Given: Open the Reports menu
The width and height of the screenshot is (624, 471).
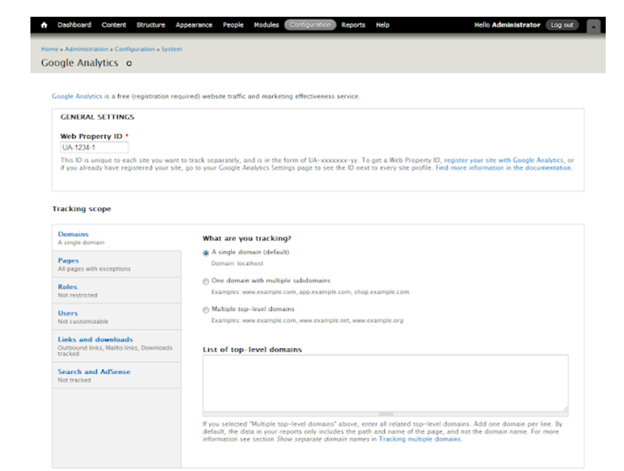Looking at the screenshot, I should click(353, 25).
